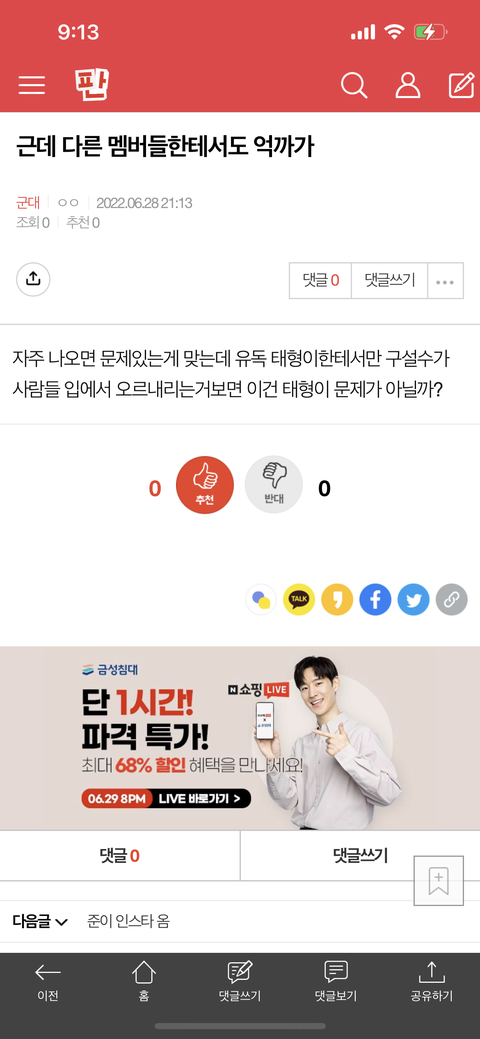Open the hamburger menu icon
The image size is (480, 1039).
32,85
